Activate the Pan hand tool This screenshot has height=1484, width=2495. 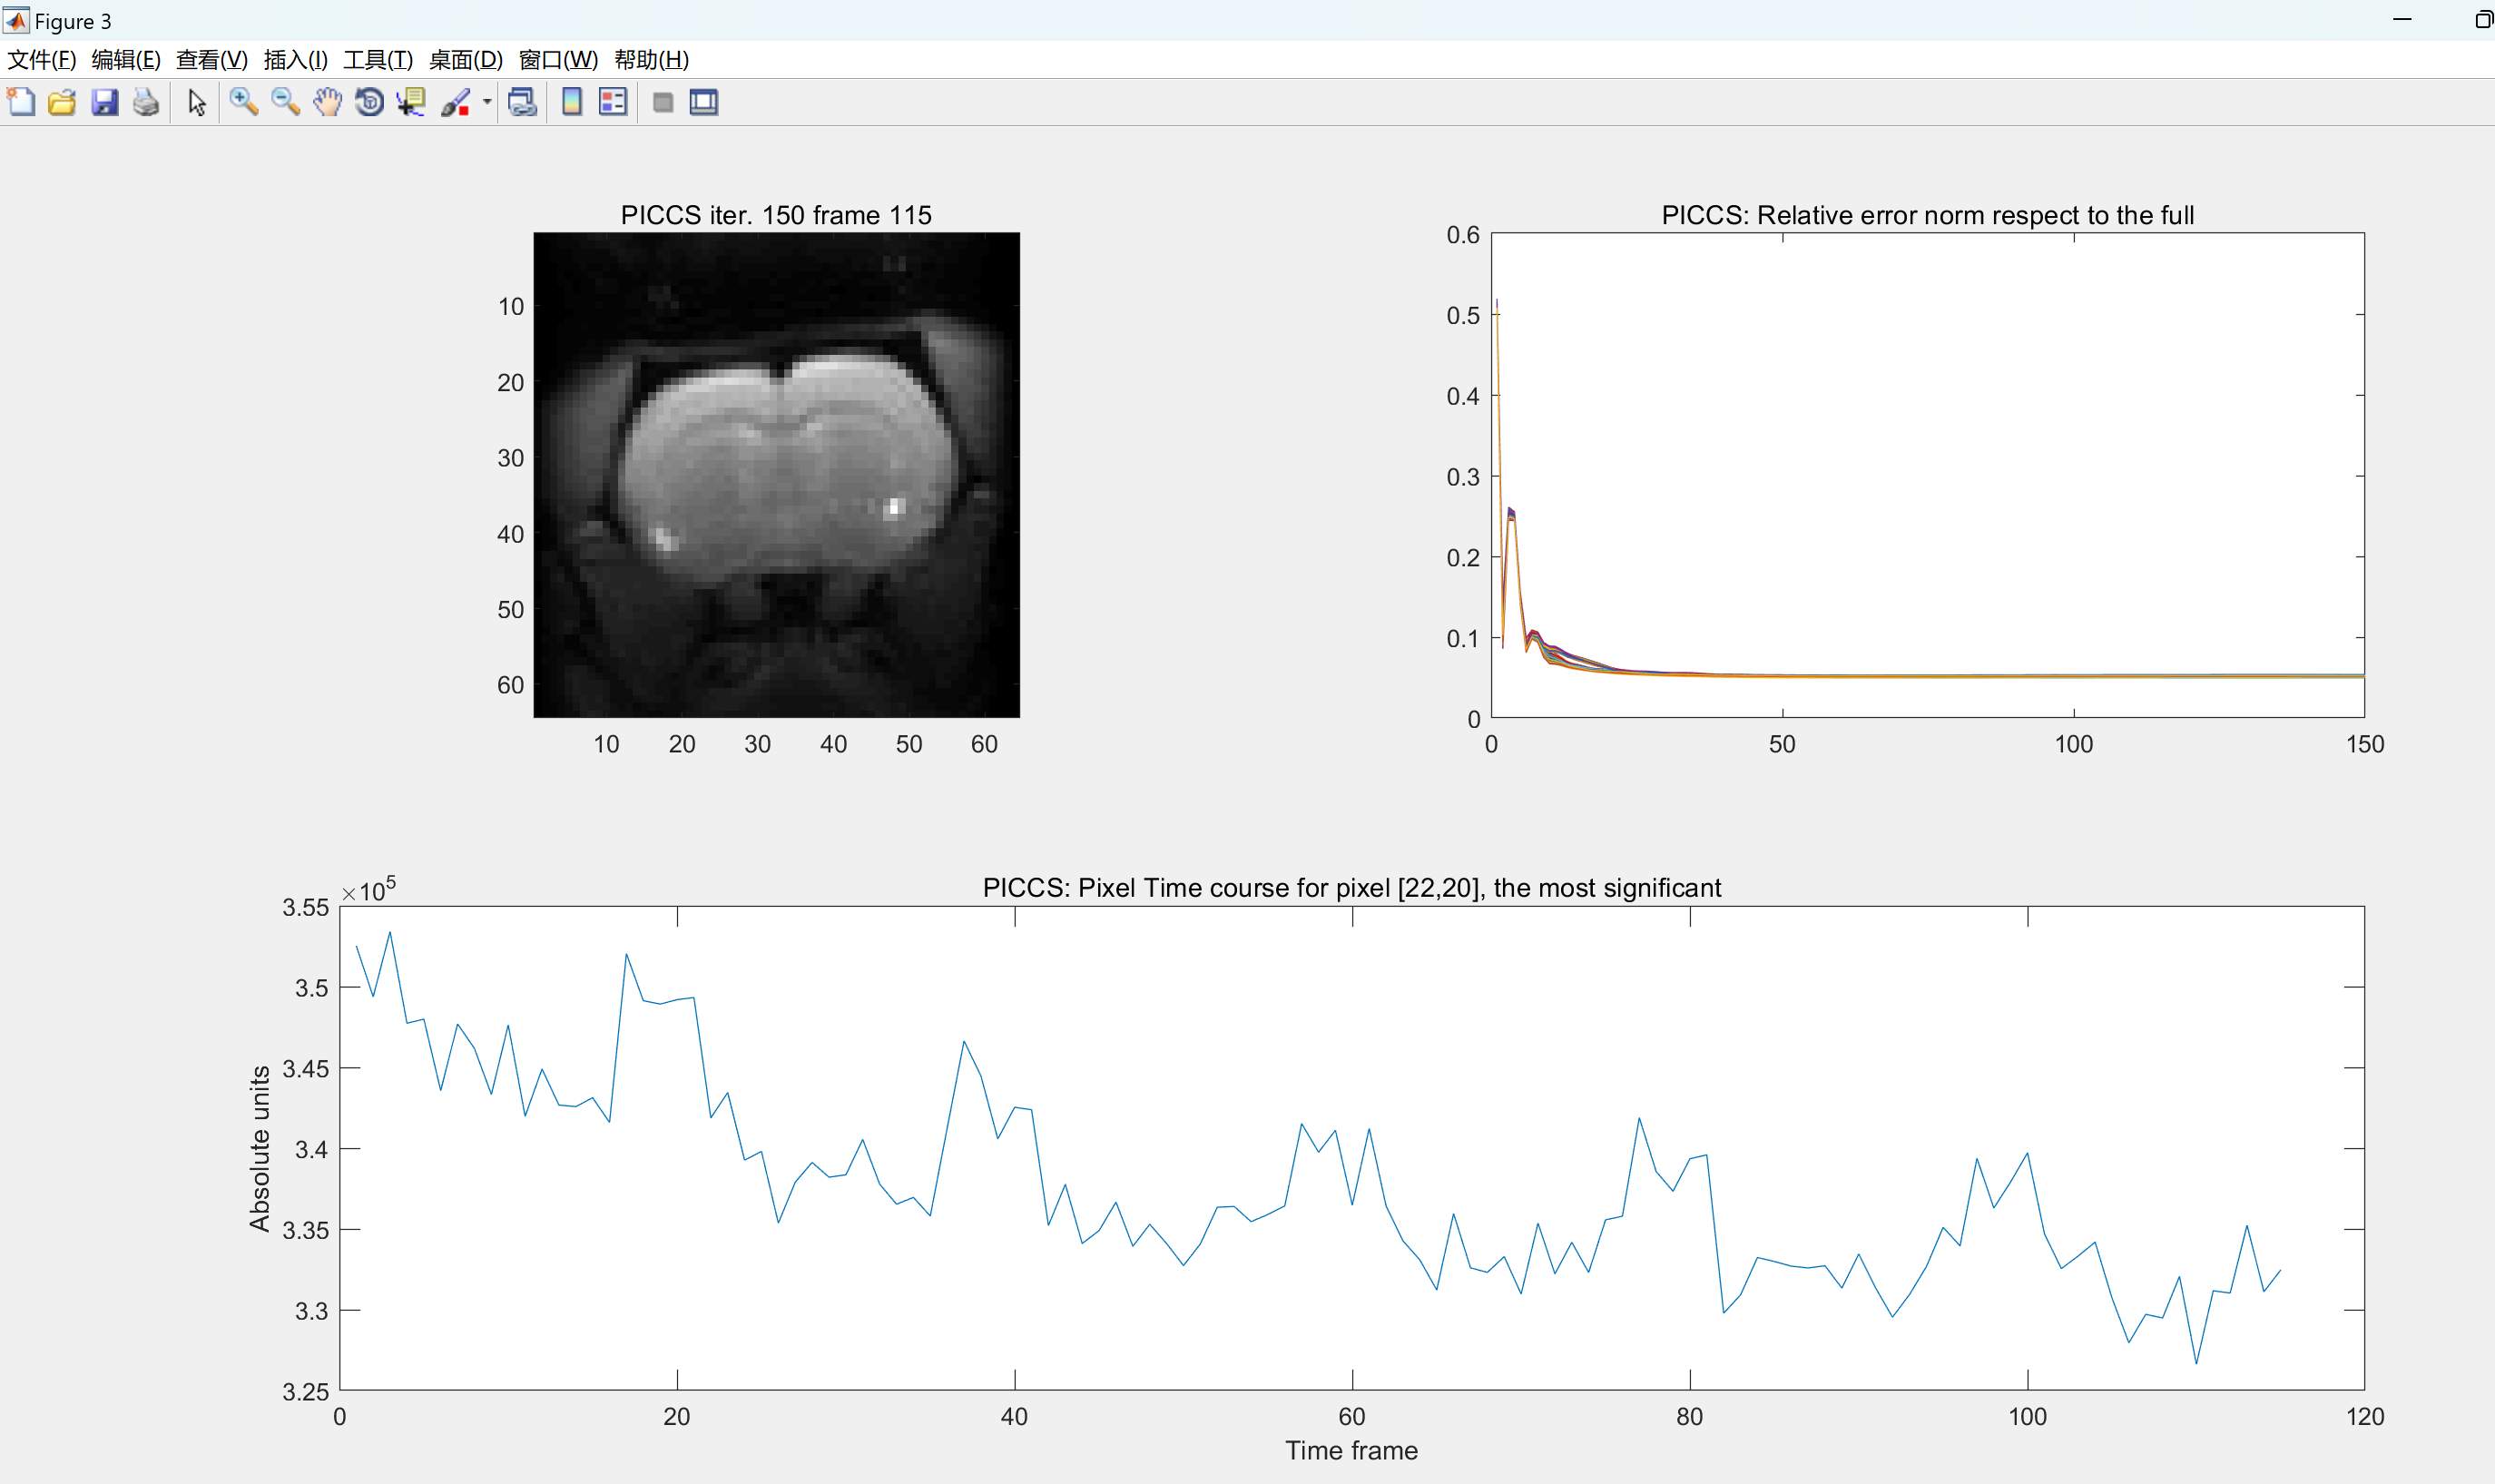(327, 102)
